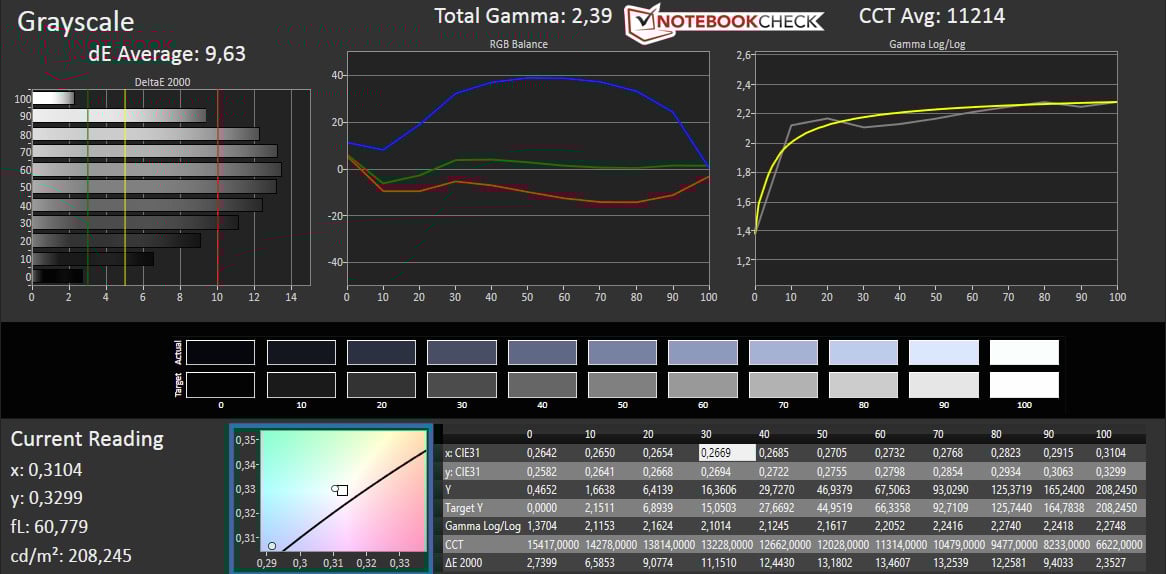
Task: Click the Gamma Log/Log chart
Action: [935, 170]
